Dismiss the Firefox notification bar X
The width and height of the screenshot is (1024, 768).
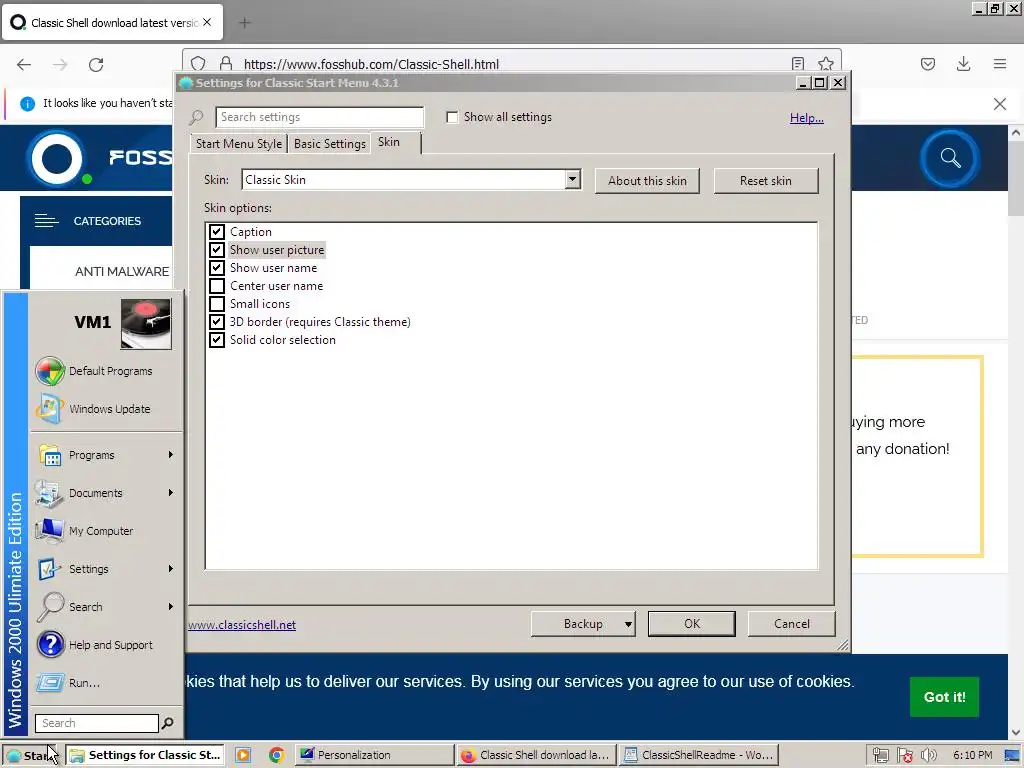pyautogui.click(x=999, y=104)
